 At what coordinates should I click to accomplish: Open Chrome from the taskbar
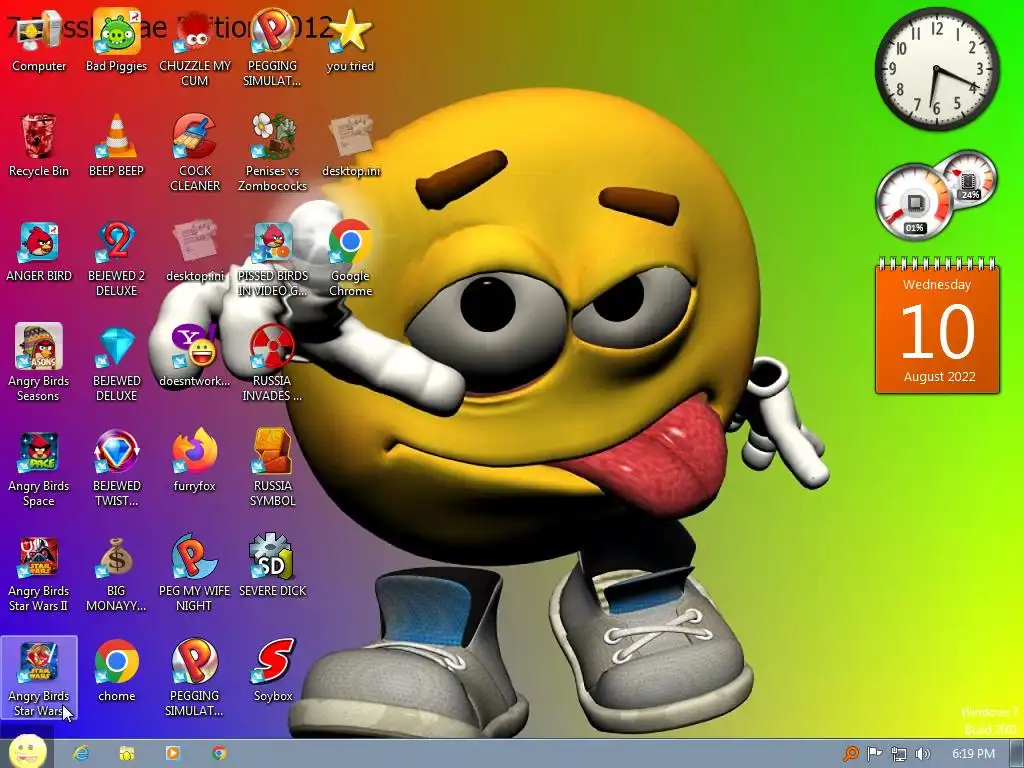[219, 753]
